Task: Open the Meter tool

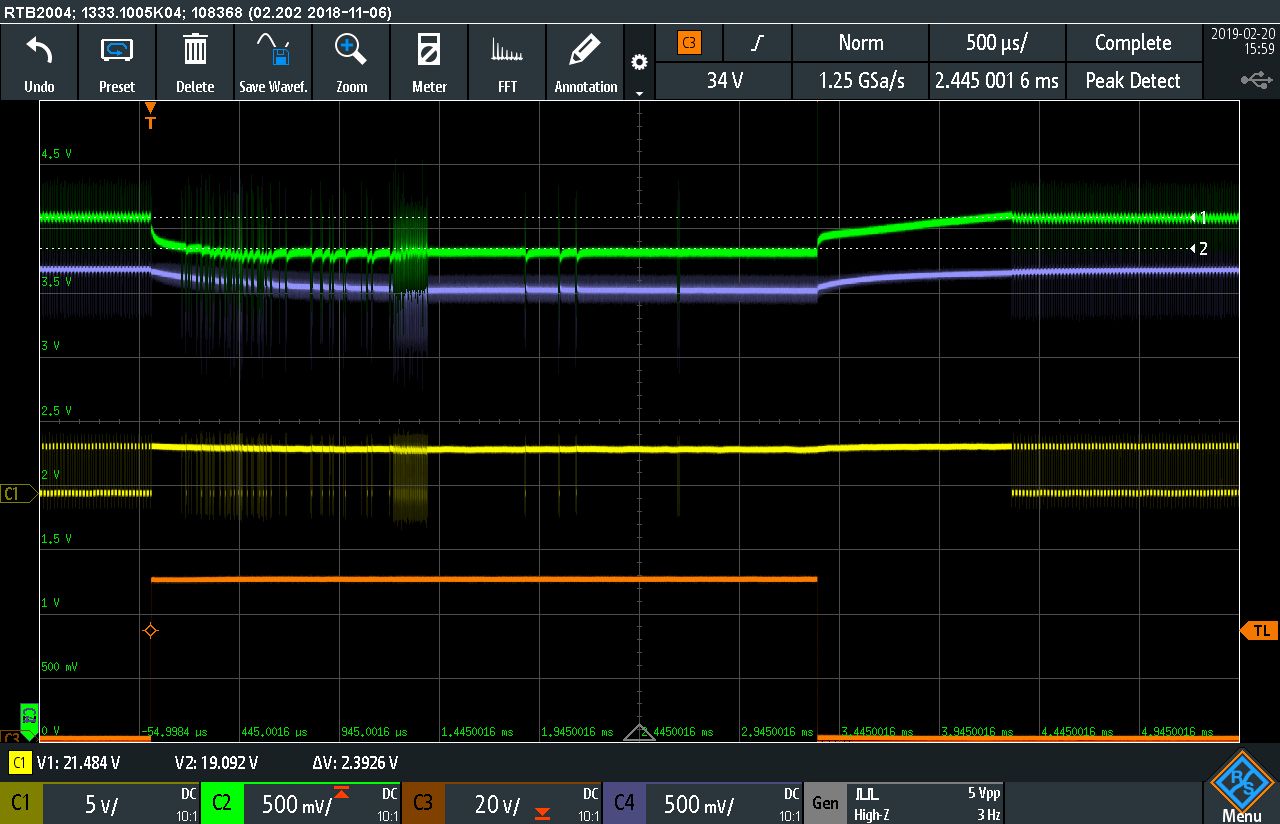Action: pyautogui.click(x=429, y=62)
